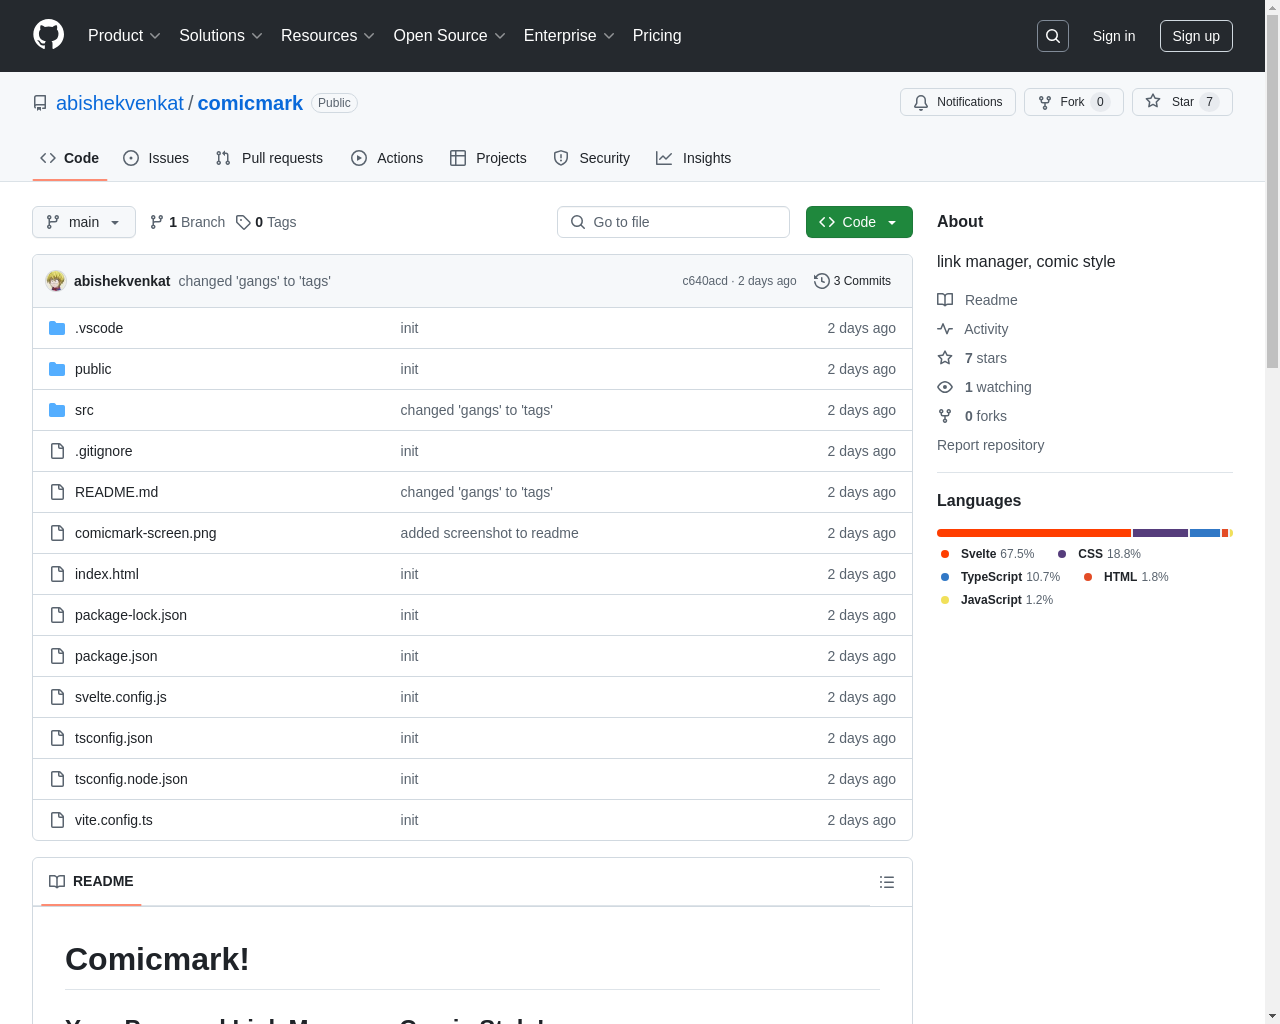
Task: Open the search magnifier button
Action: point(1053,36)
